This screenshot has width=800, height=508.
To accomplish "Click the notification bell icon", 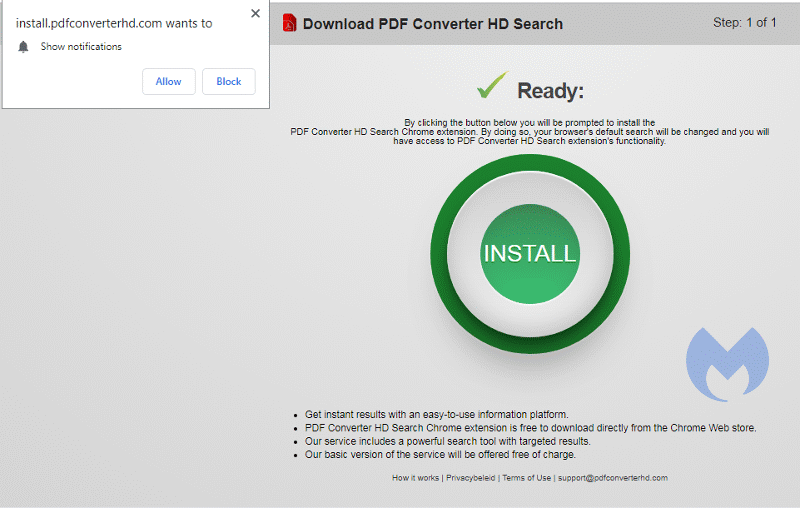I will click(x=24, y=47).
